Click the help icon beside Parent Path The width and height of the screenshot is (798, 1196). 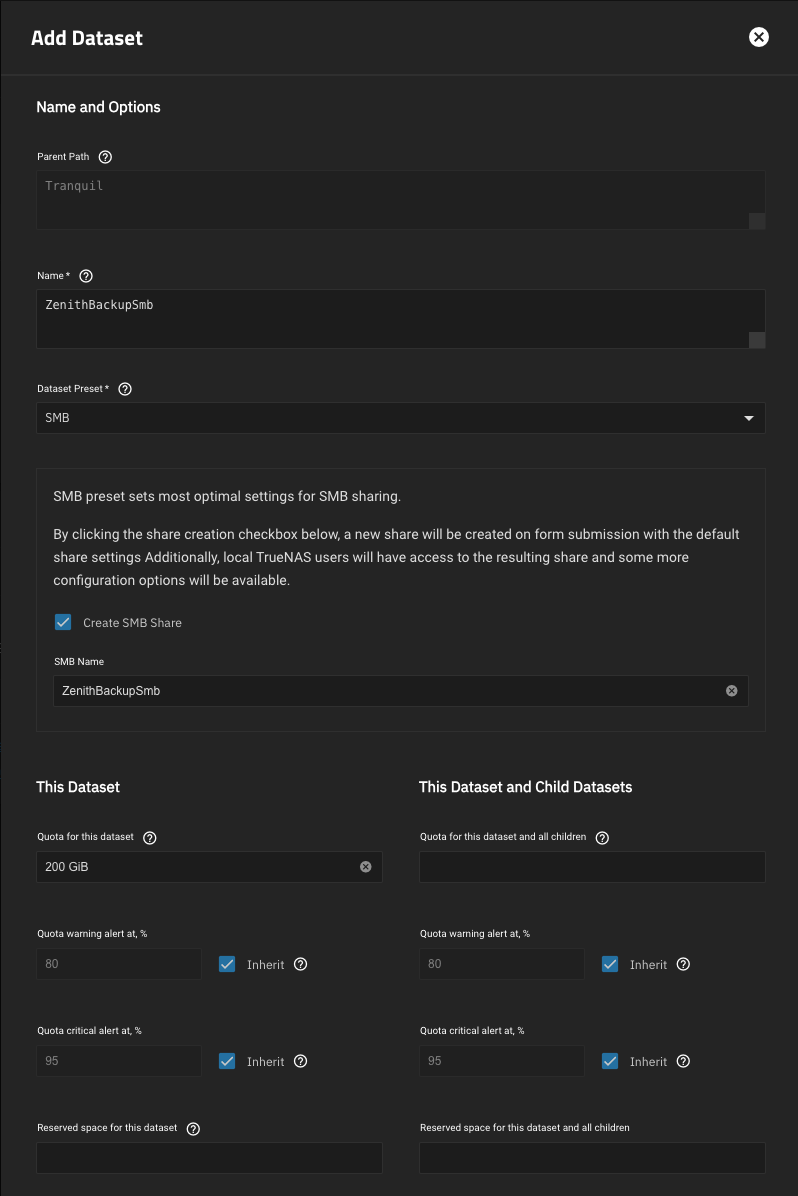coord(105,157)
